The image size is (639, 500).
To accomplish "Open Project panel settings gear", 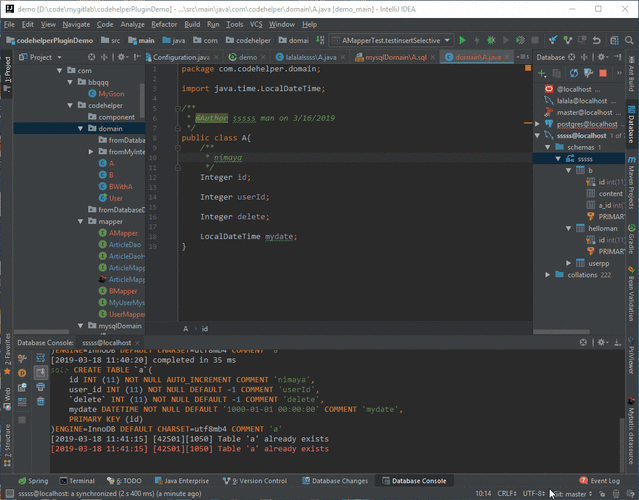I will (x=121, y=57).
